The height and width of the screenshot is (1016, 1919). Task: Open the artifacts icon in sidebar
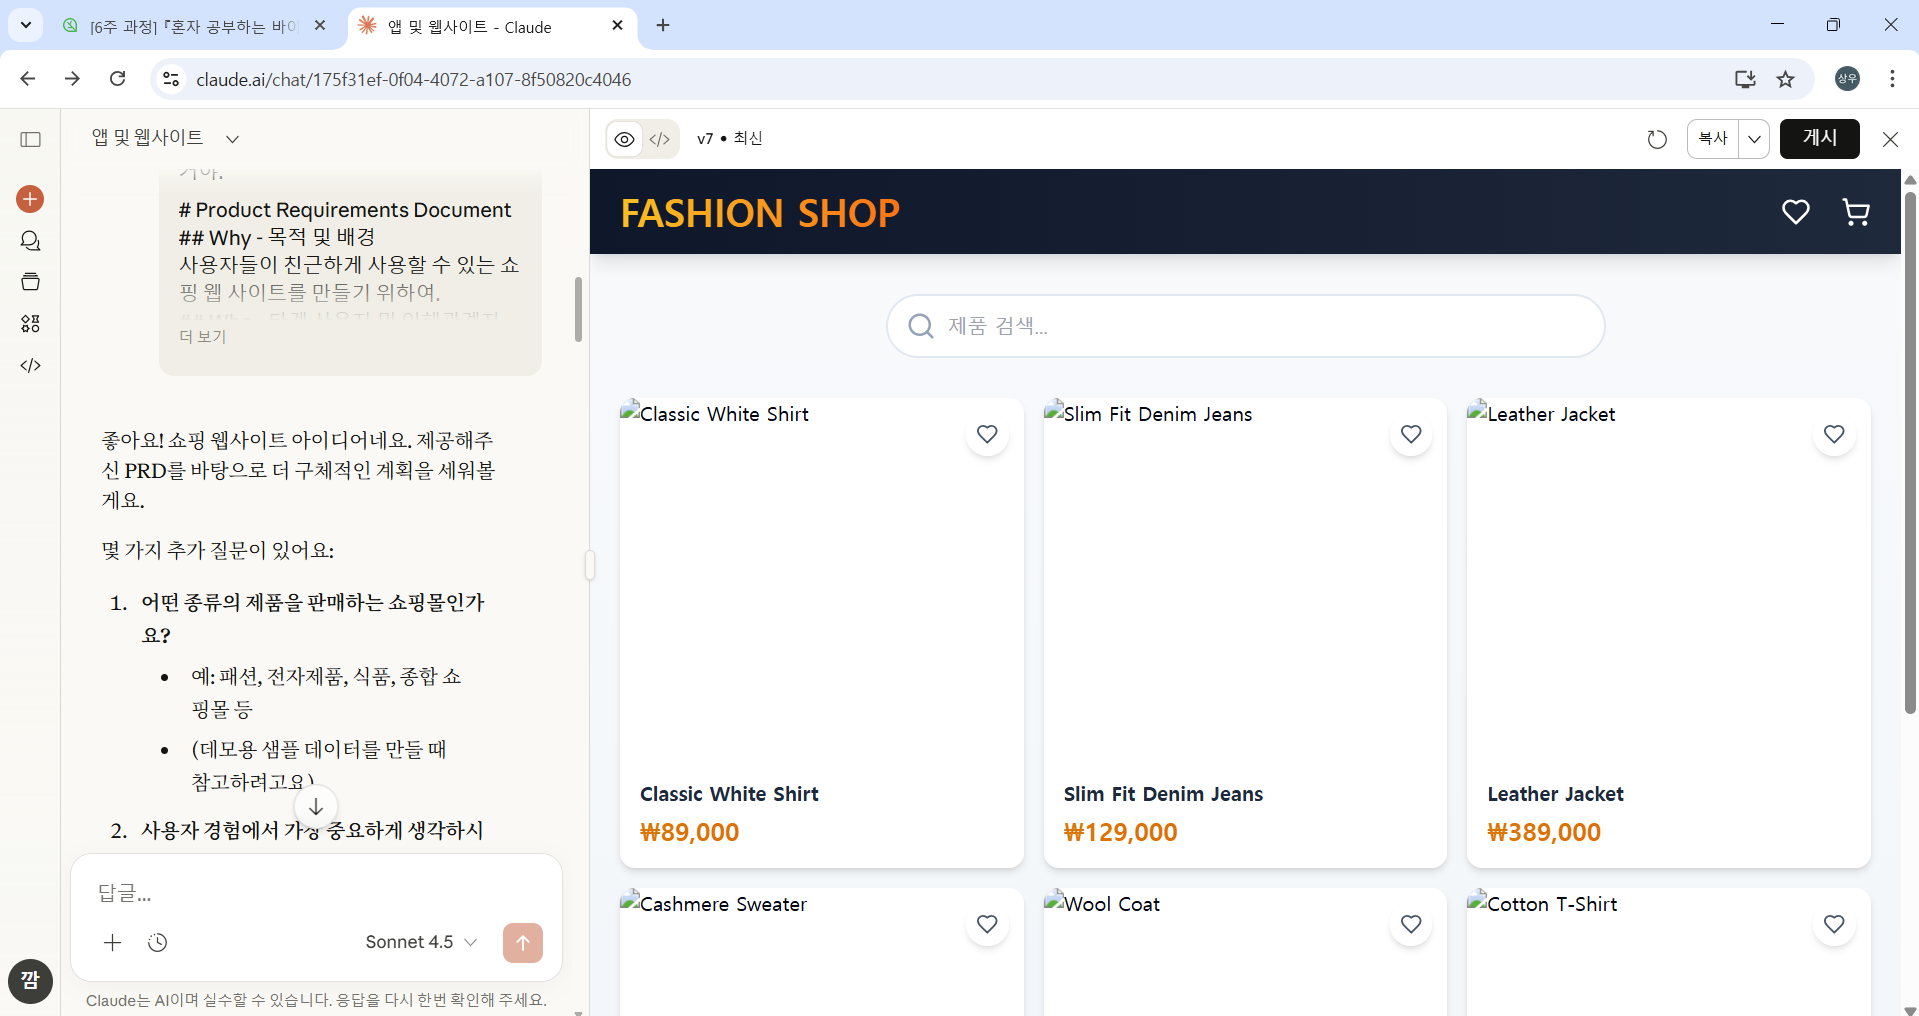tap(30, 323)
